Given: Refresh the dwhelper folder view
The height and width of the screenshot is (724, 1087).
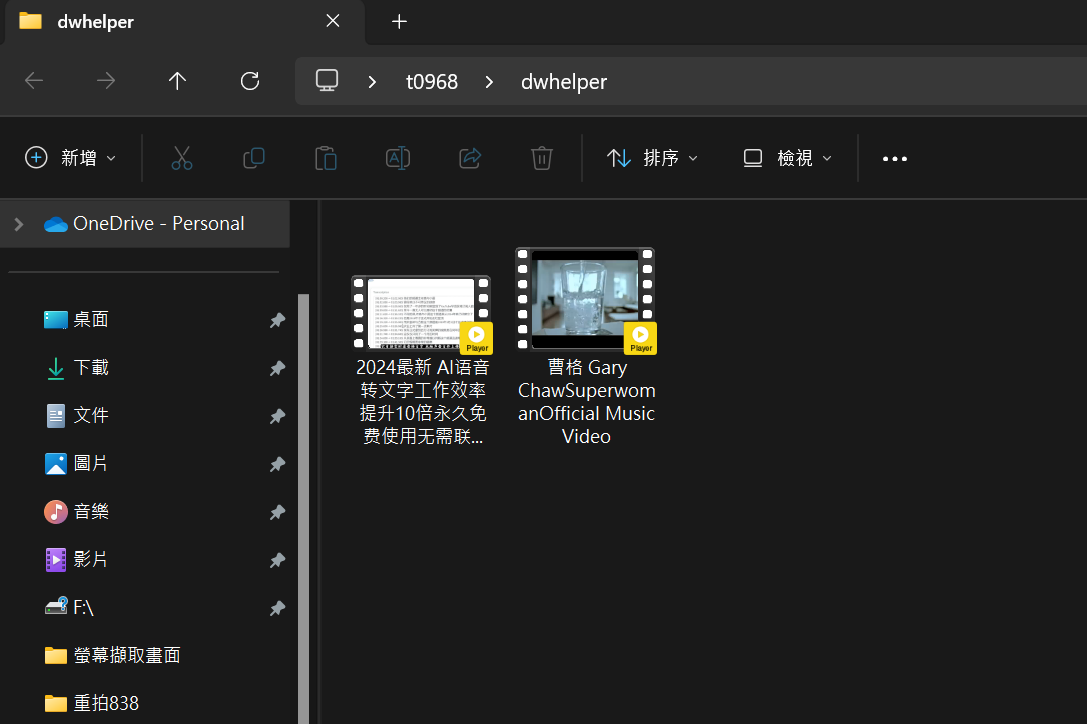Looking at the screenshot, I should (x=250, y=81).
